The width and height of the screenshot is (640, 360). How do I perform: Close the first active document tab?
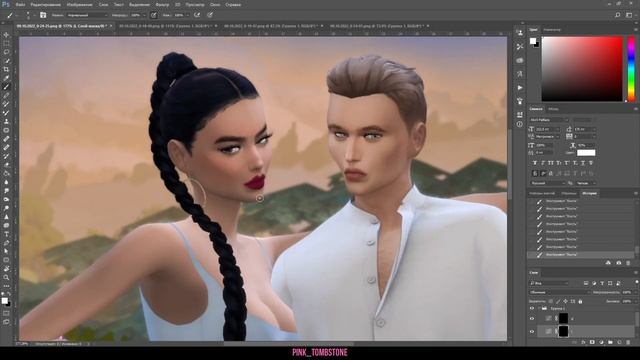tap(111, 26)
